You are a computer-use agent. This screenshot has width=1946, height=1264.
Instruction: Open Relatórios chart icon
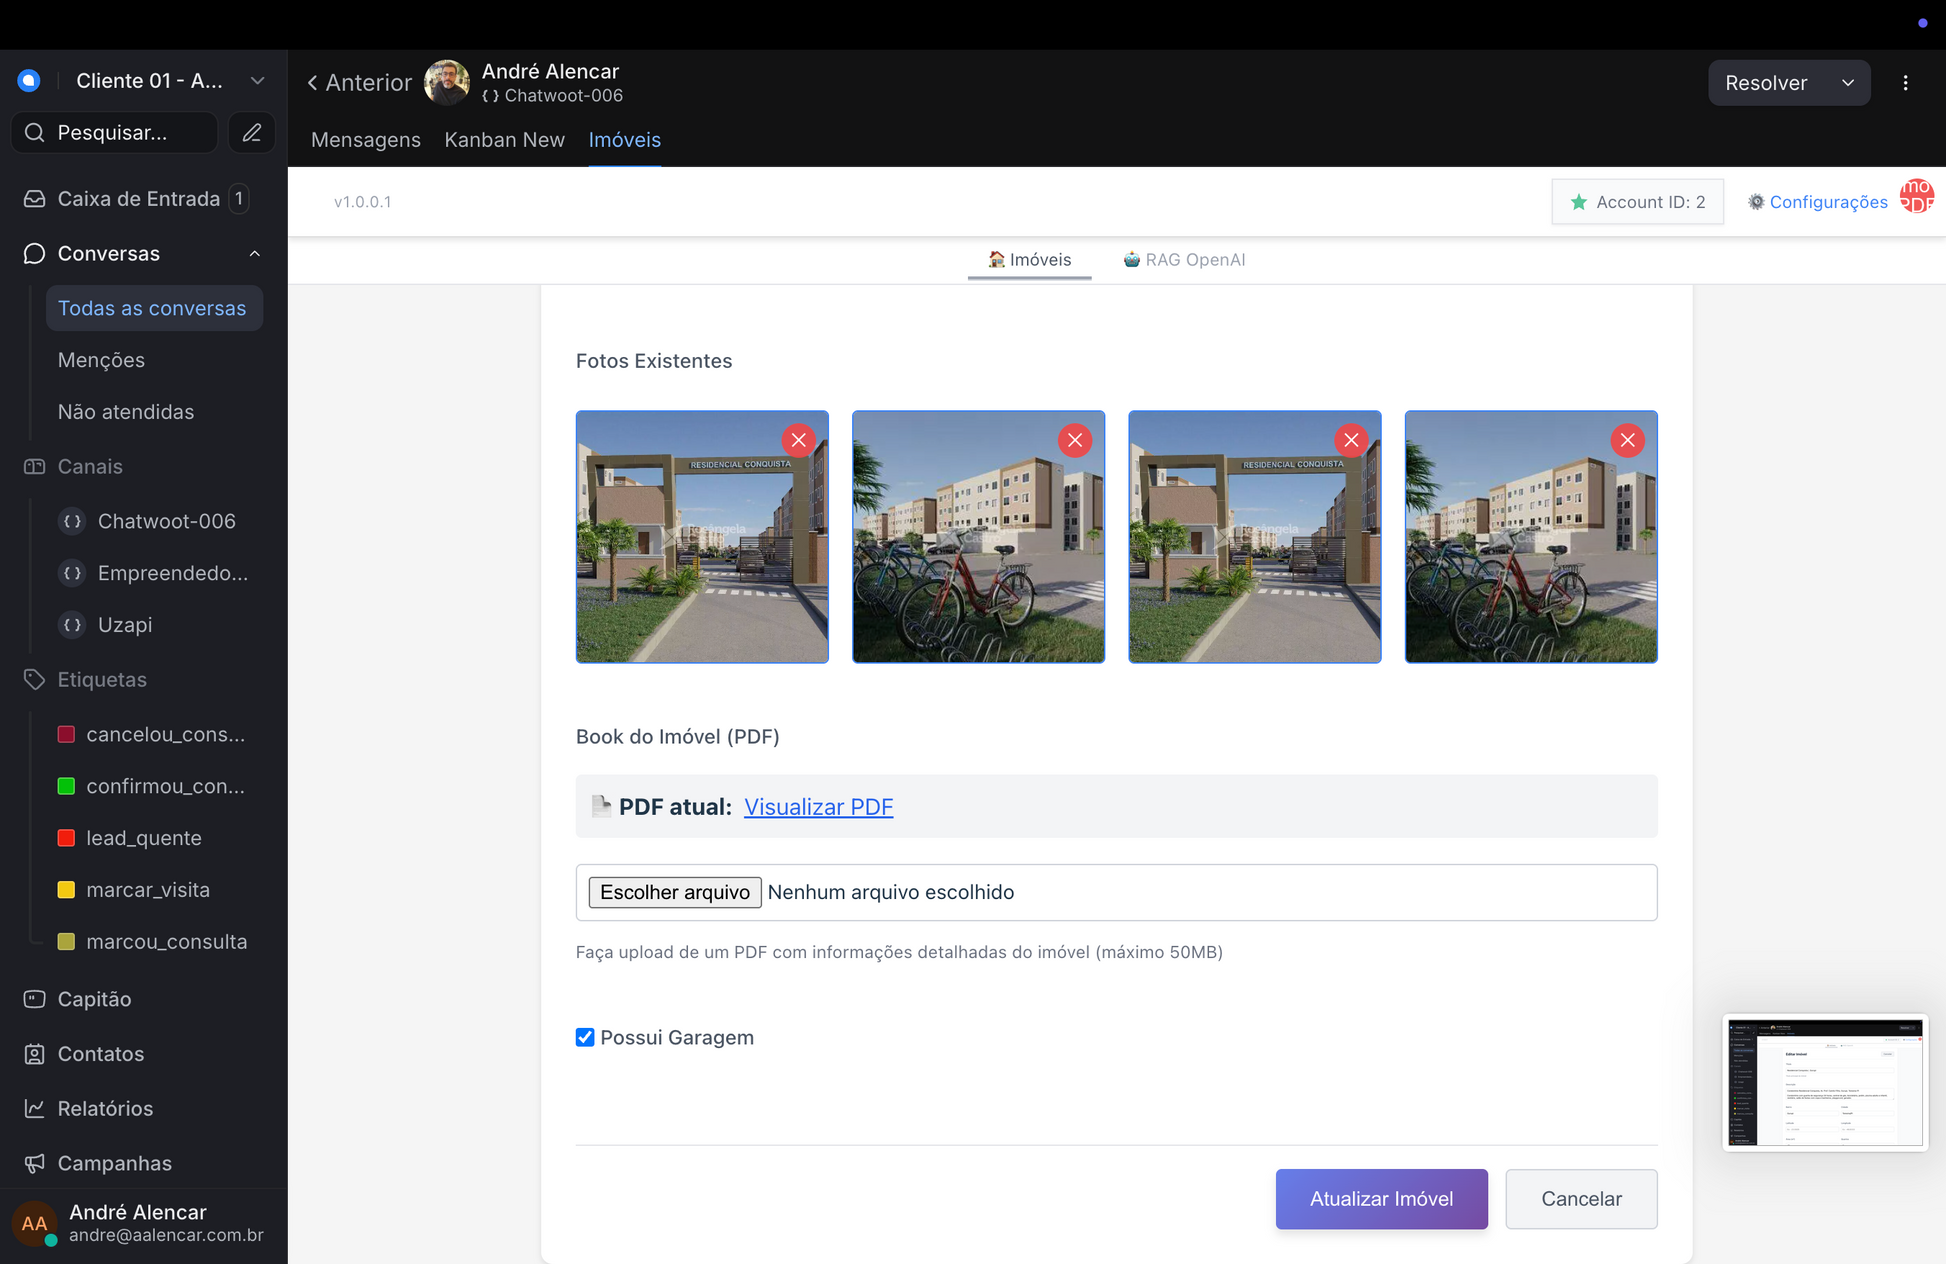pos(35,1108)
